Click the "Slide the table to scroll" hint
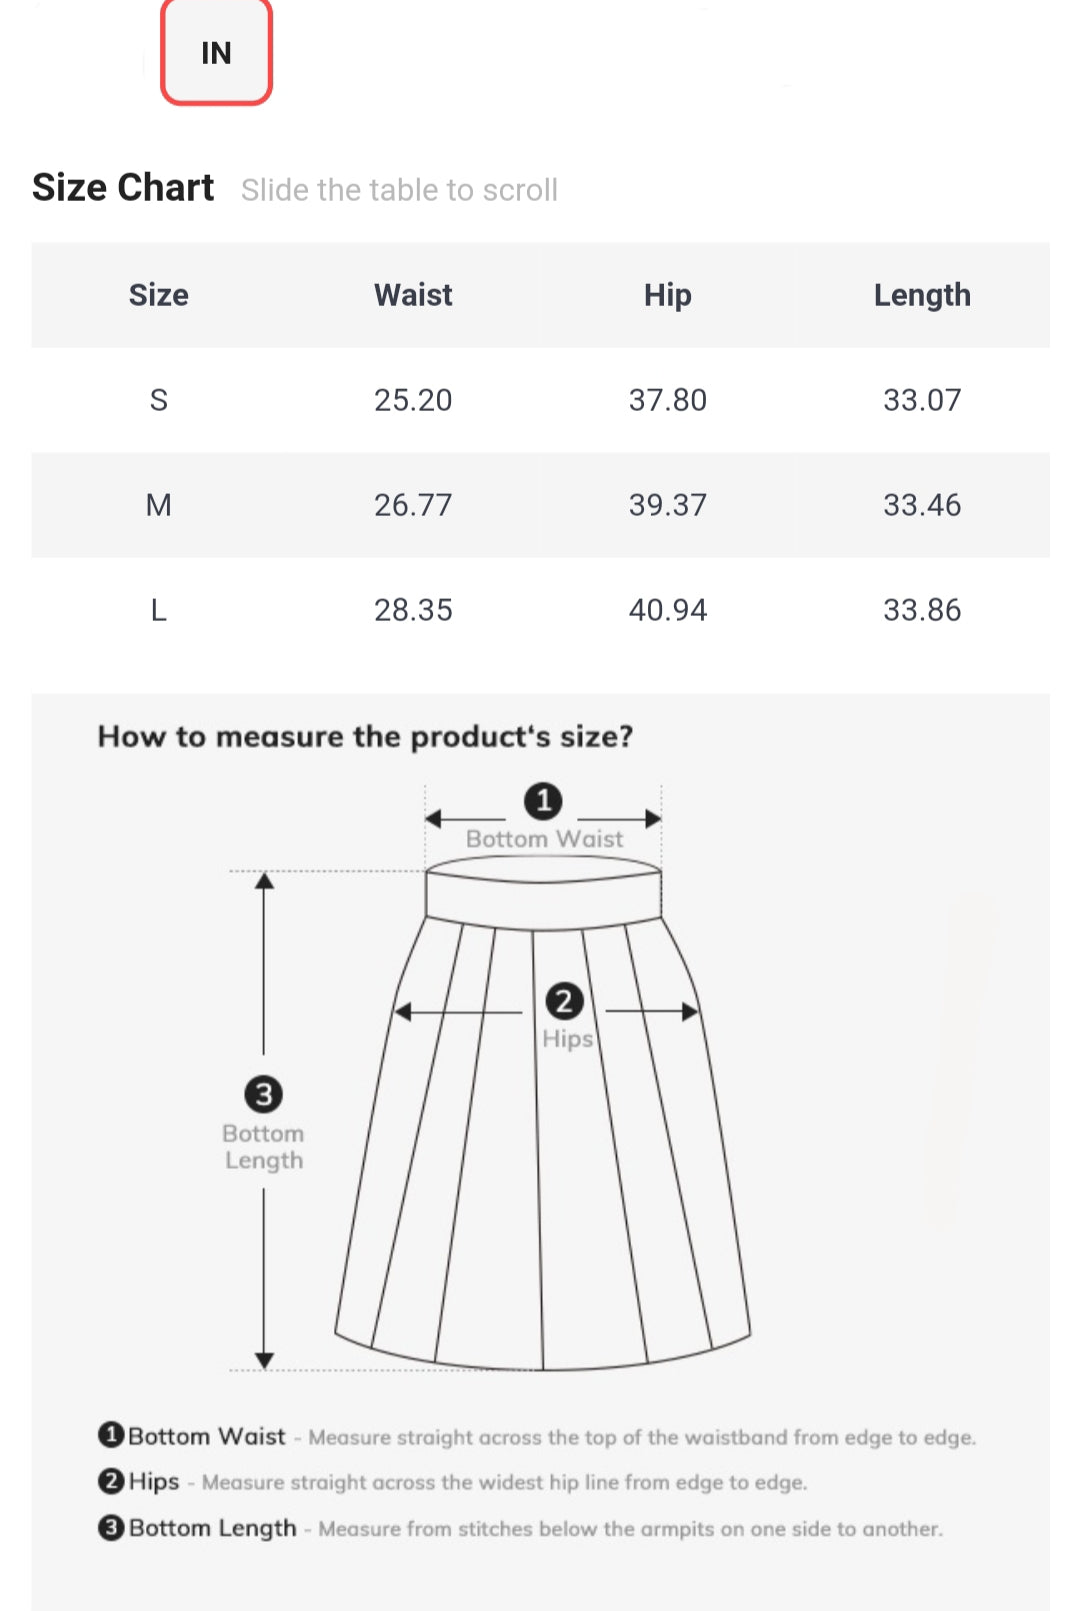Image resolution: width=1080 pixels, height=1611 pixels. 399,190
